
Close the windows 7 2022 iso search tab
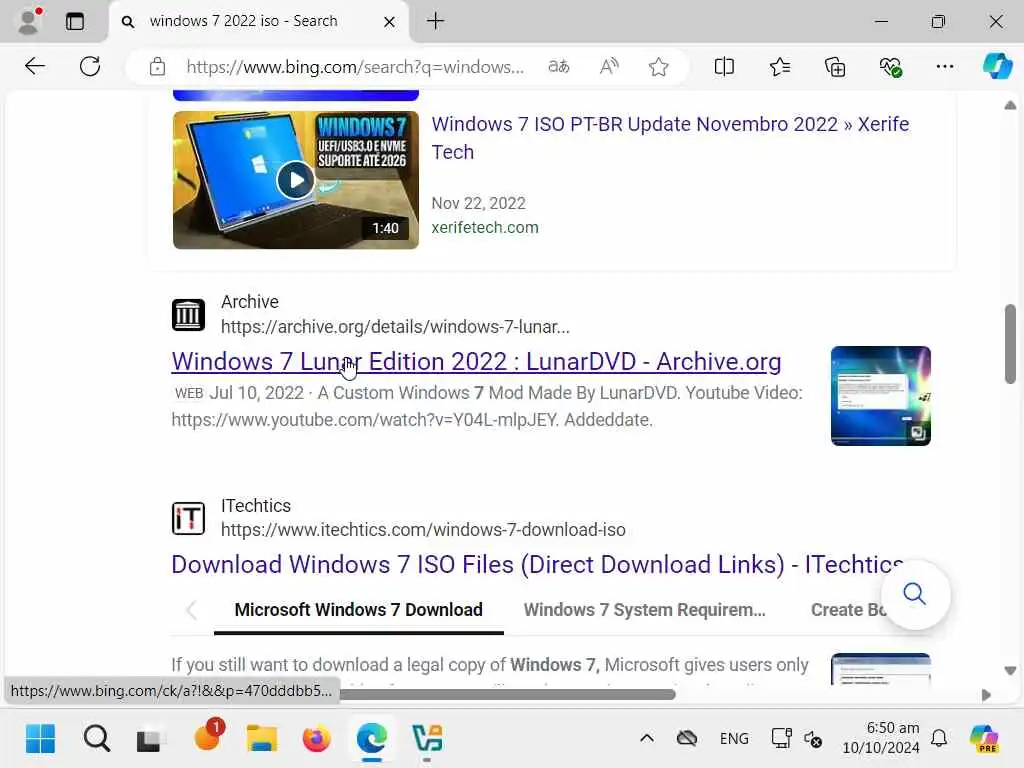(x=389, y=22)
